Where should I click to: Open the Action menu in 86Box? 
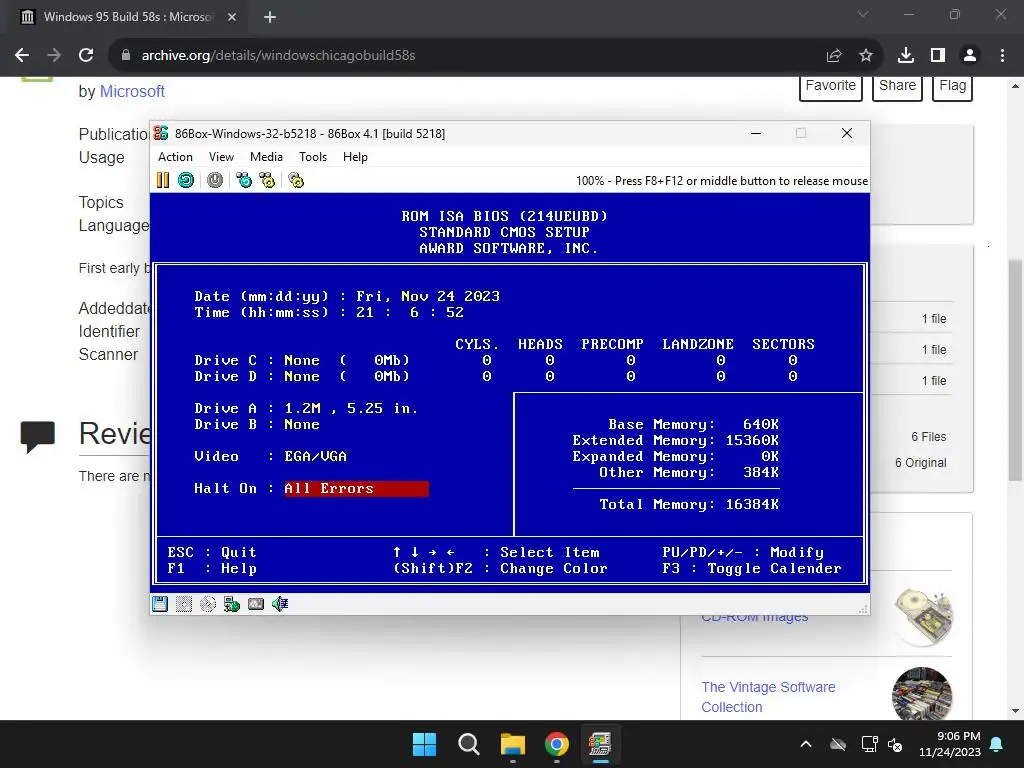tap(175, 157)
